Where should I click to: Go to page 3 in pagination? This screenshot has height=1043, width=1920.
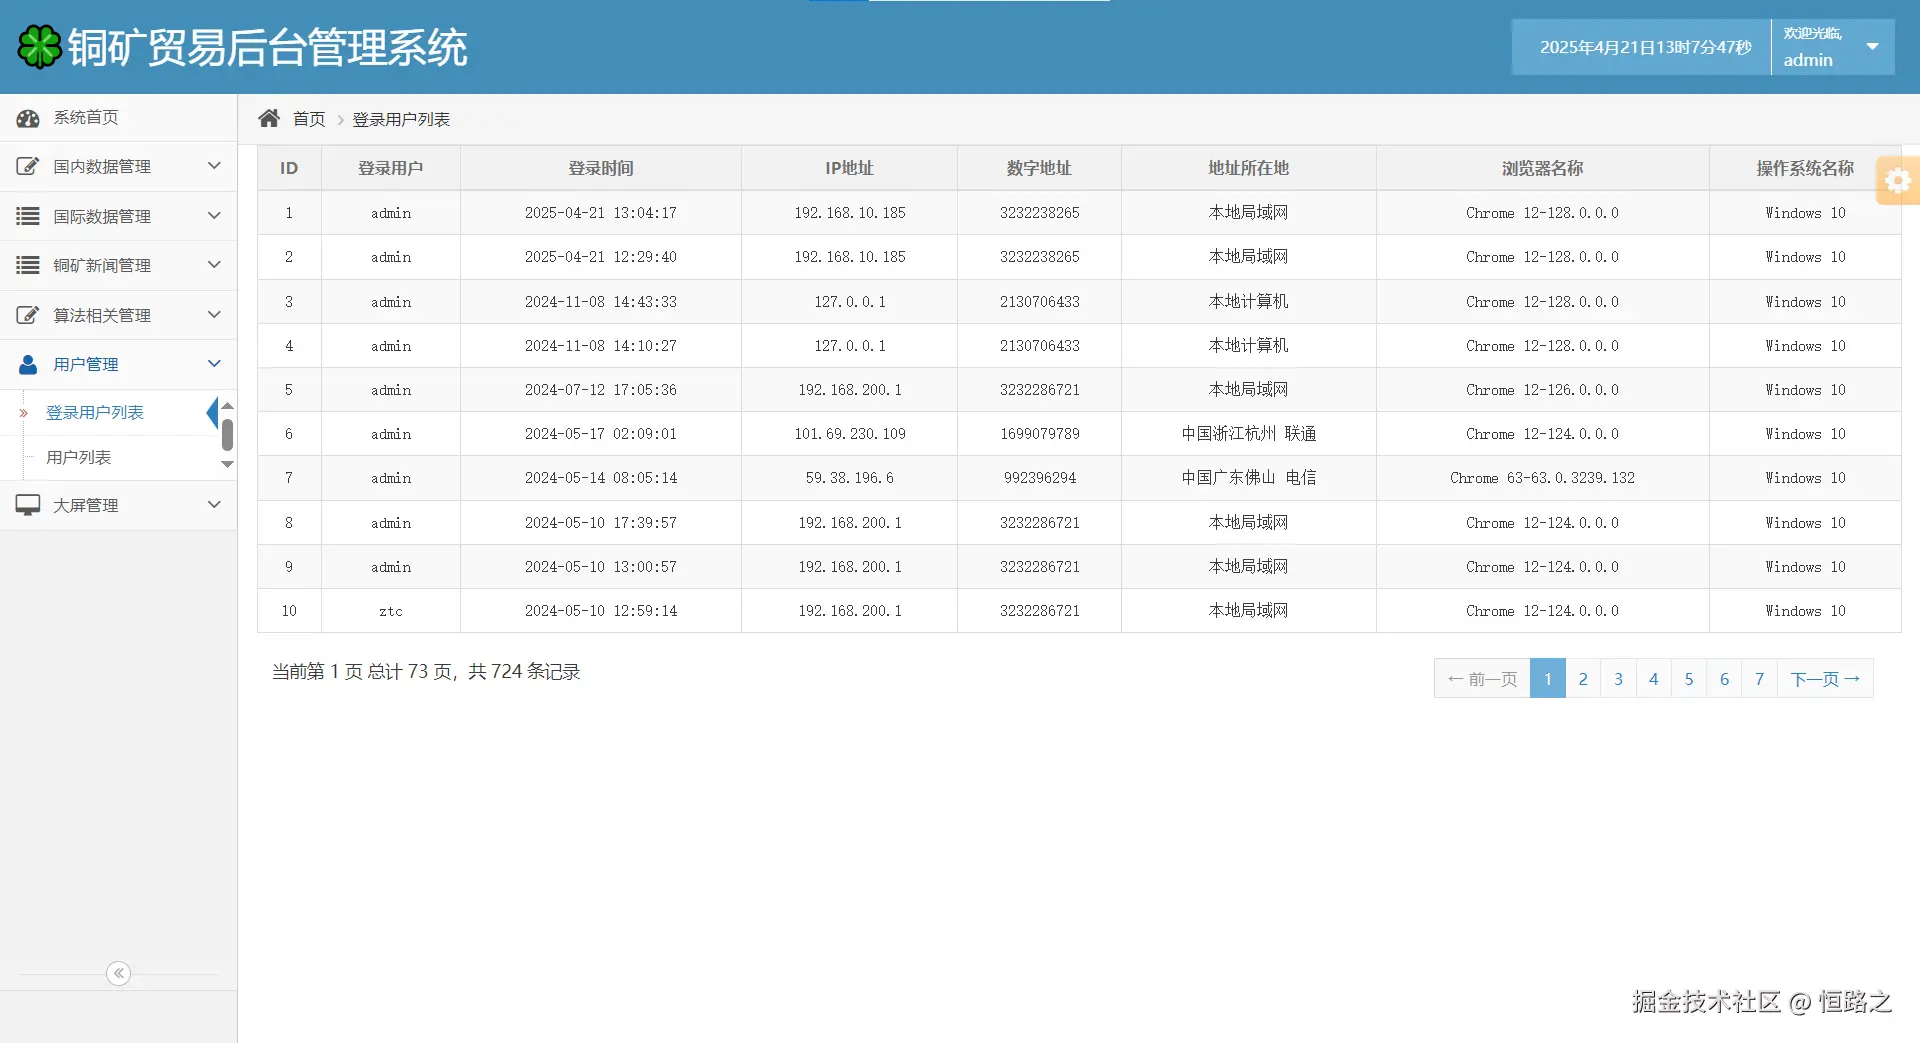[1618, 679]
